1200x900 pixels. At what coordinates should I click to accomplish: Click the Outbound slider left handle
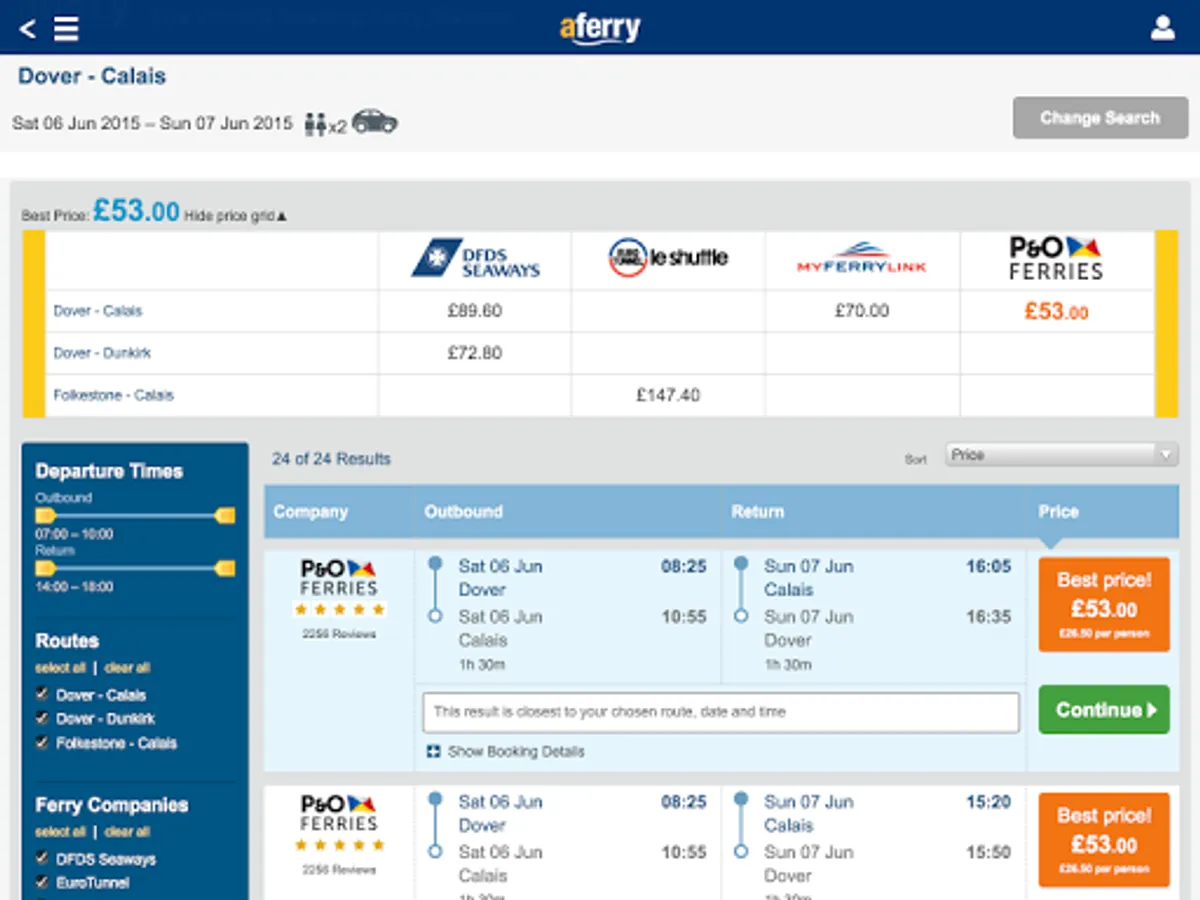point(45,516)
